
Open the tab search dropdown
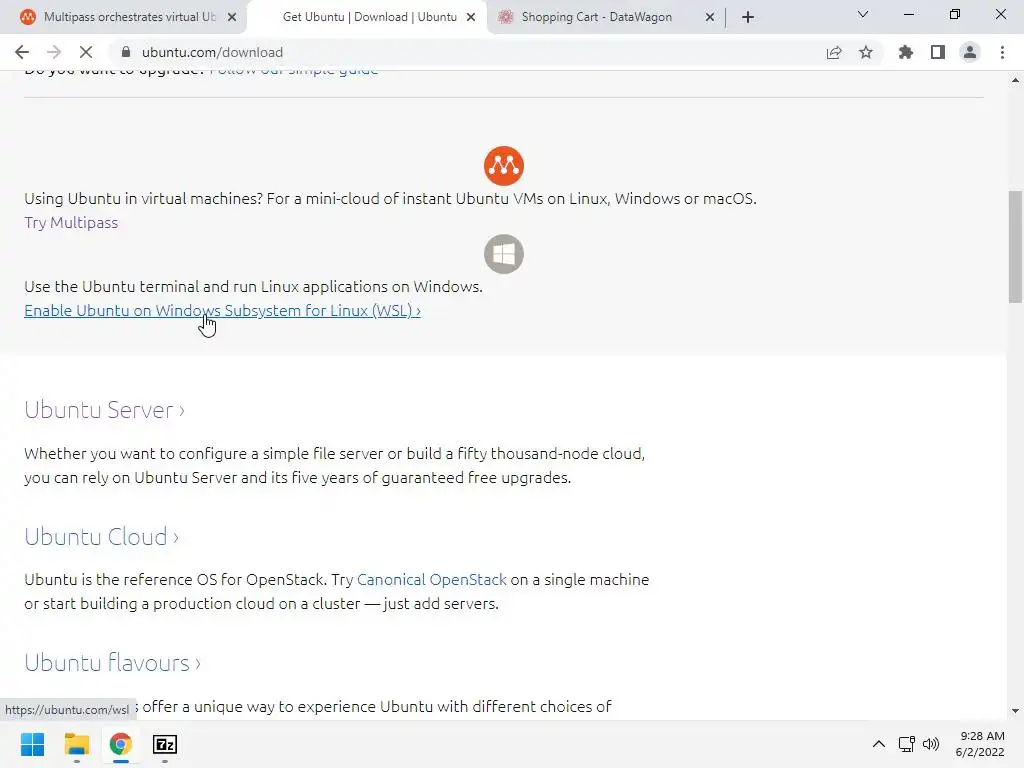(x=863, y=14)
